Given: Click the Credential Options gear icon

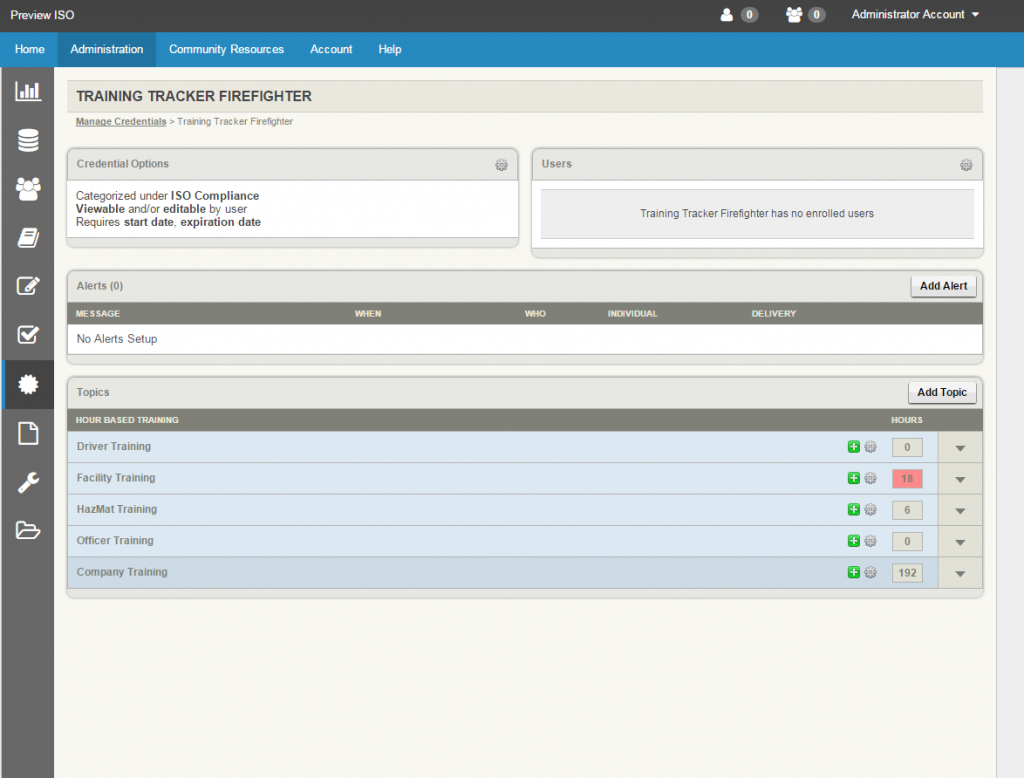Looking at the screenshot, I should [501, 165].
